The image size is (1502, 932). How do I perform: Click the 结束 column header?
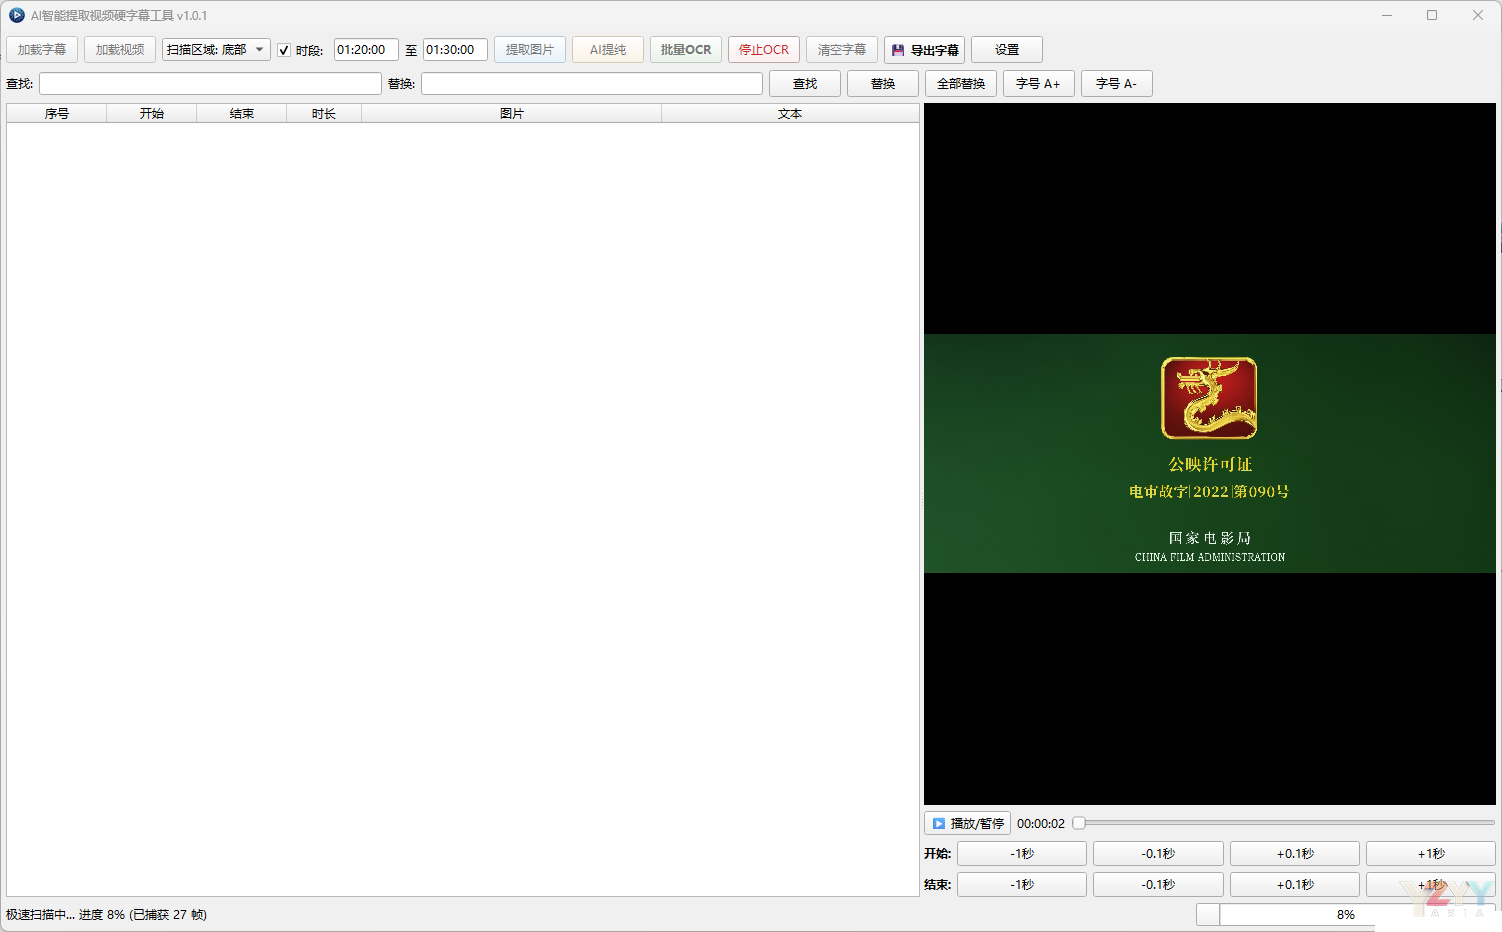click(x=242, y=114)
